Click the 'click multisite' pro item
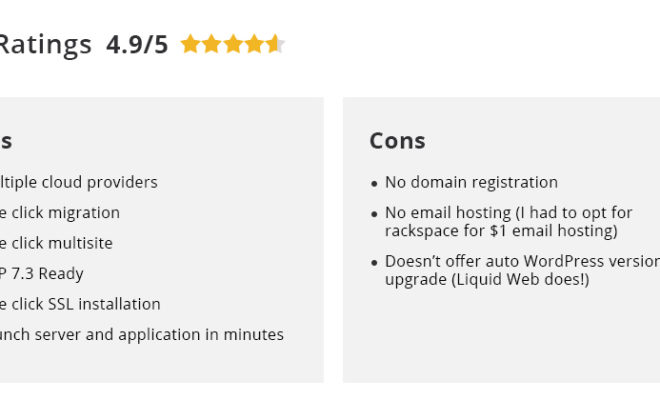 (x=56, y=243)
